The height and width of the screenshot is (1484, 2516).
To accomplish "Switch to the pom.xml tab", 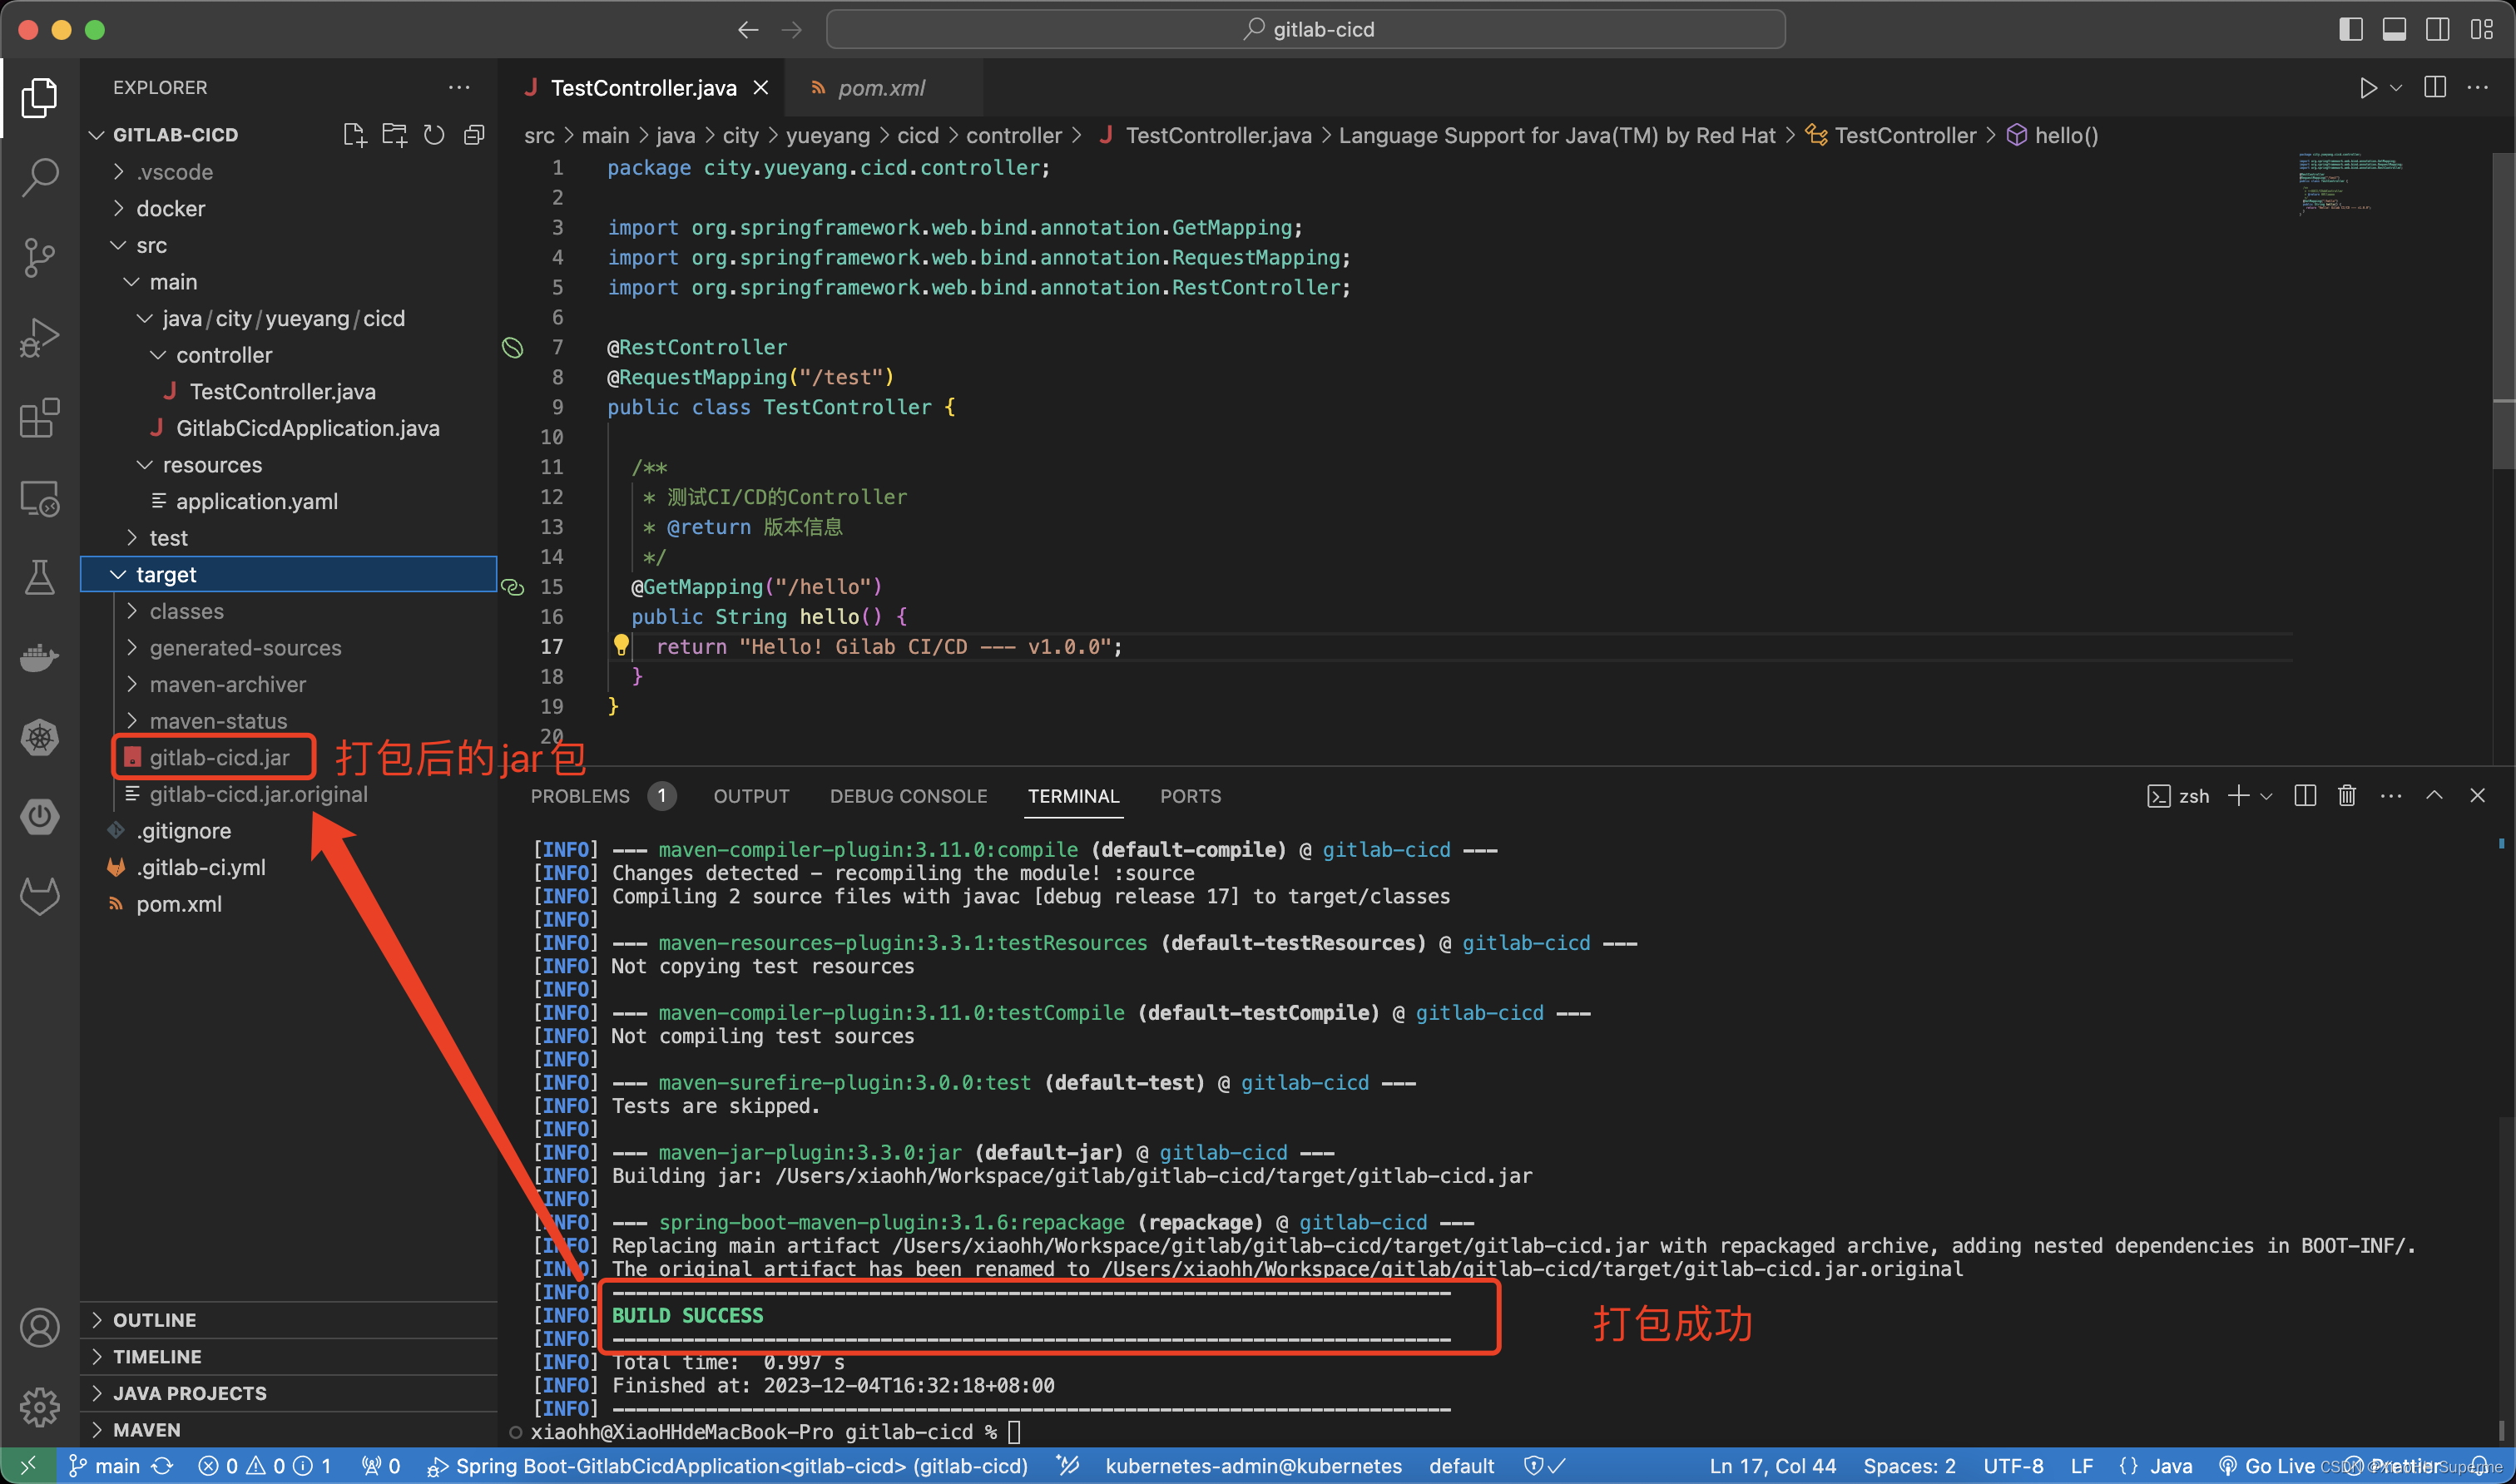I will click(x=880, y=88).
